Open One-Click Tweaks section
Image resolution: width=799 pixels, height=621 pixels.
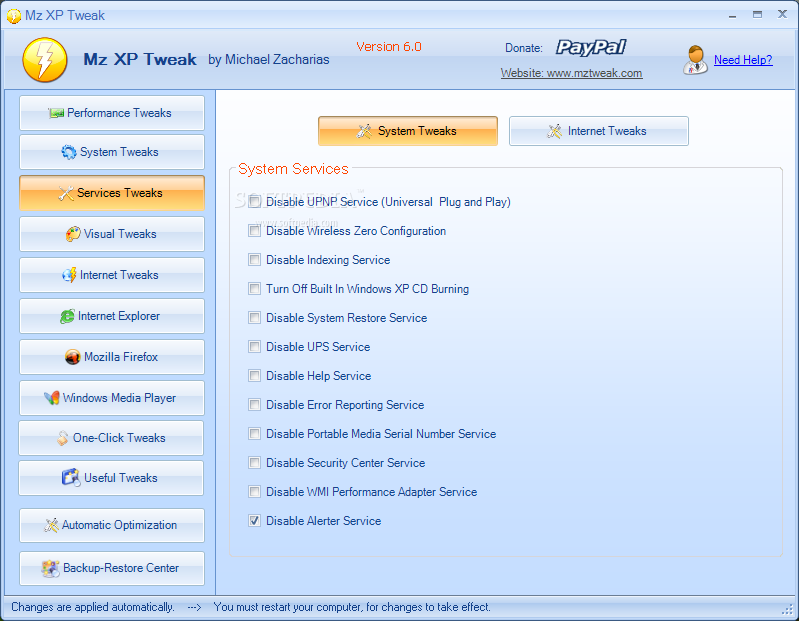111,438
